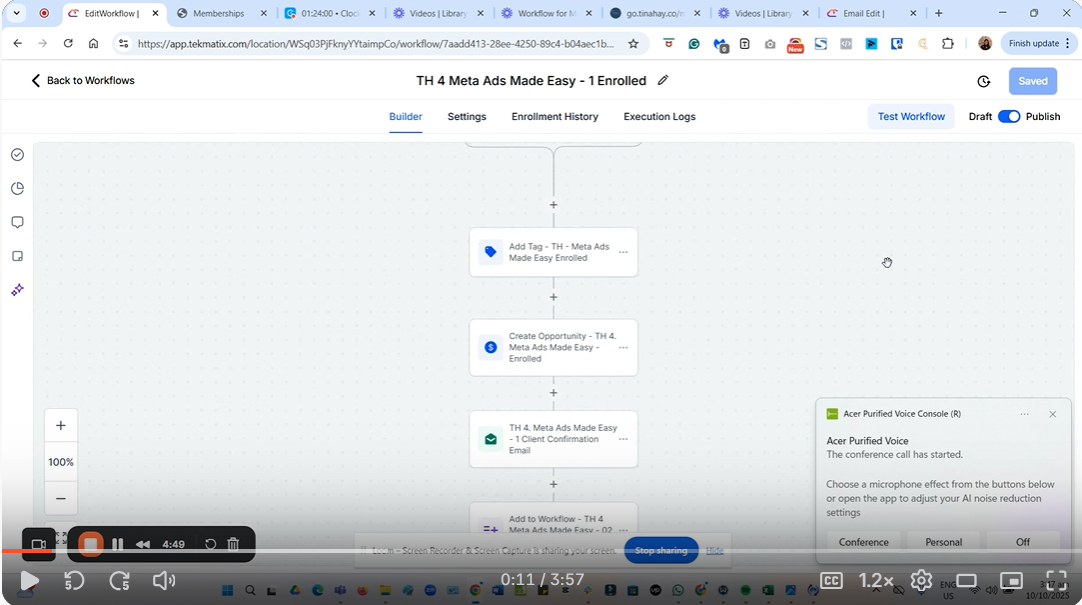
Task: Open Add Tag step three-dot menu
Action: coord(623,252)
